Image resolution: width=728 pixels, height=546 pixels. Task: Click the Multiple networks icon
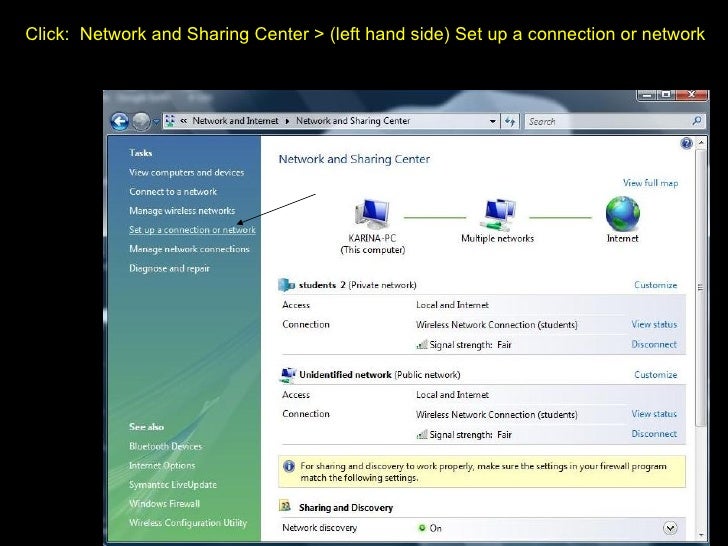pyautogui.click(x=498, y=214)
